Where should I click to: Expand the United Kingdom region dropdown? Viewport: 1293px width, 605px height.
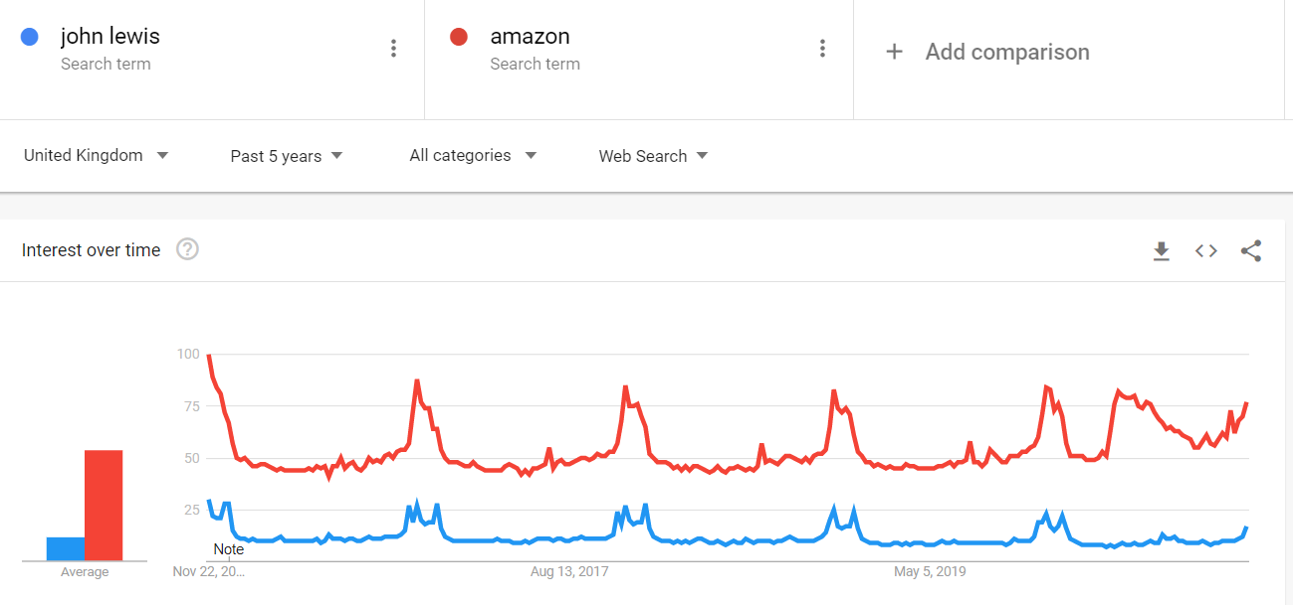[x=96, y=156]
